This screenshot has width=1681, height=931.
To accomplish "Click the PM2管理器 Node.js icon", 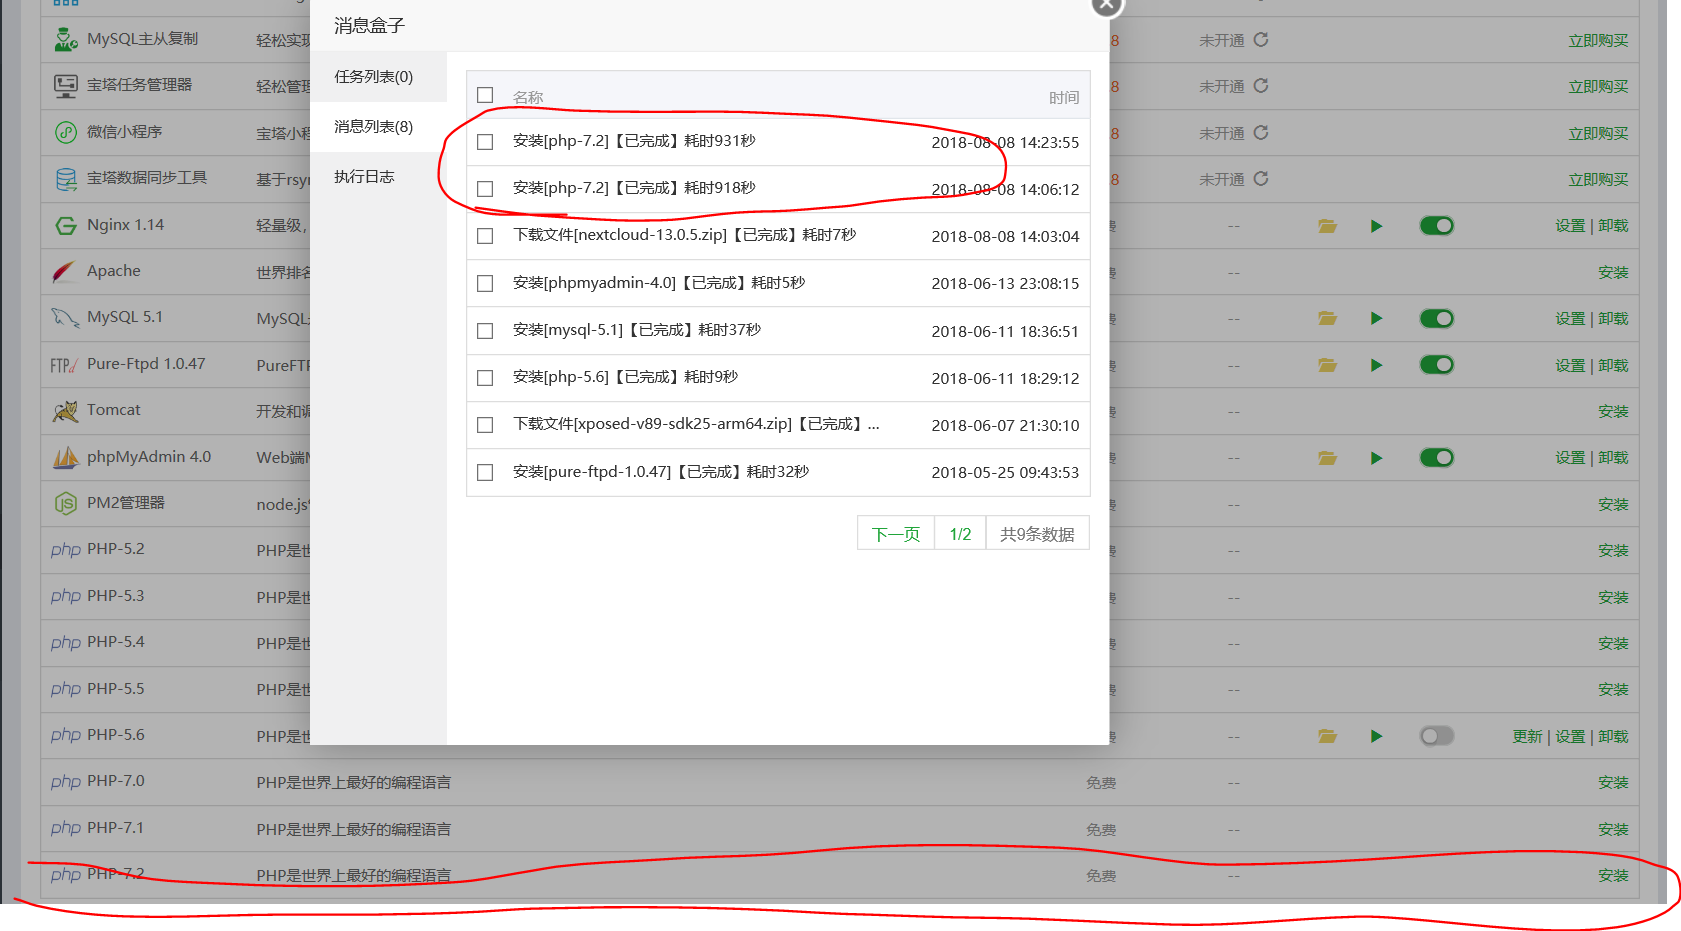I will pos(66,503).
